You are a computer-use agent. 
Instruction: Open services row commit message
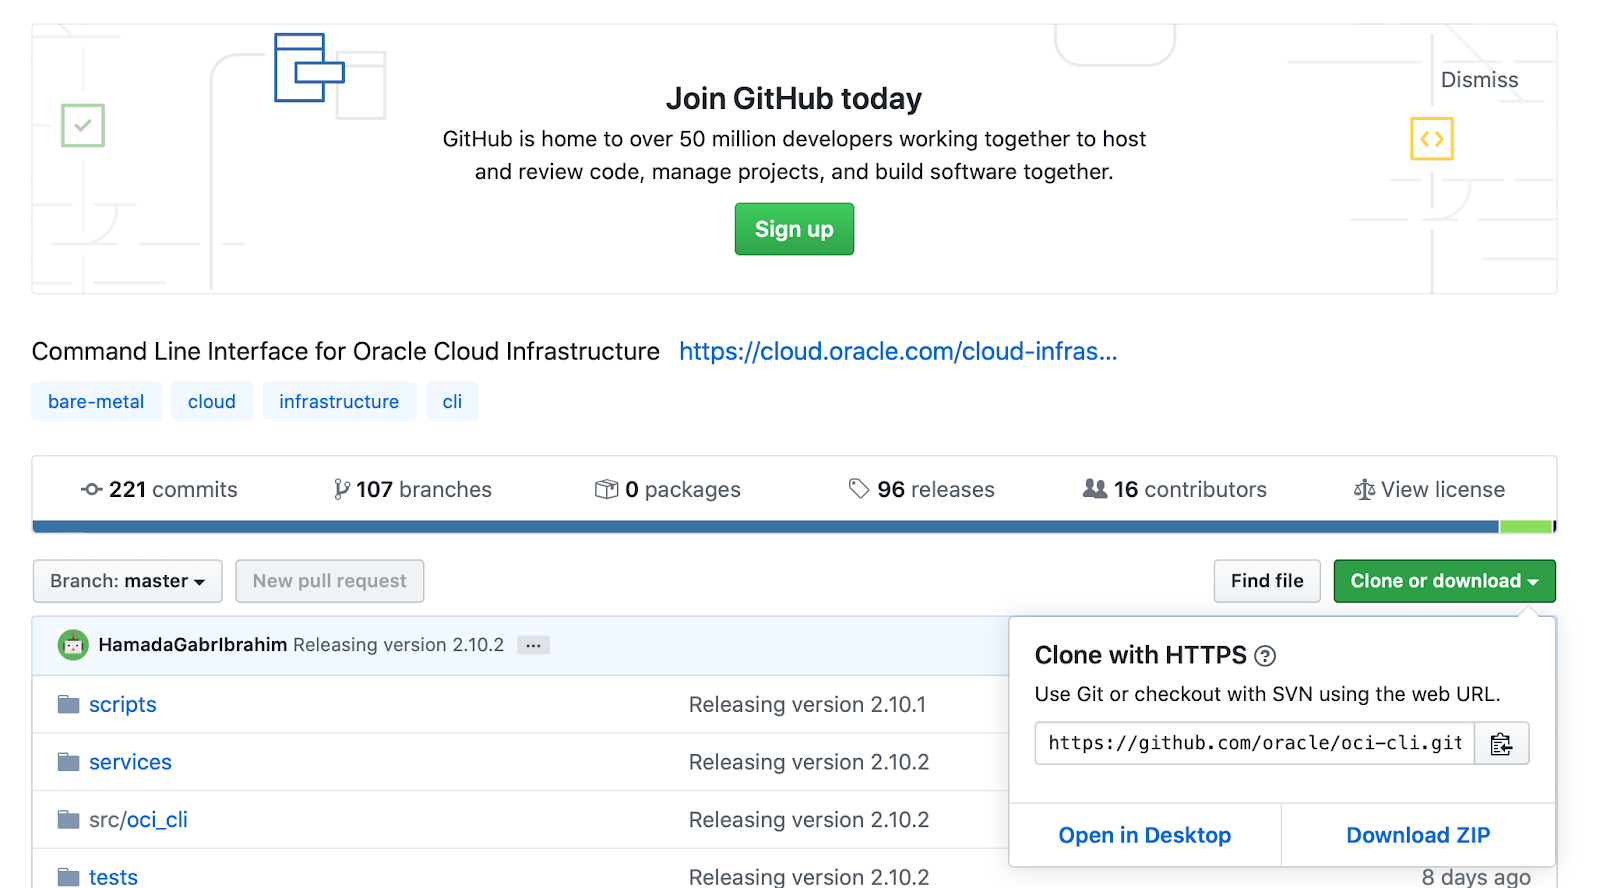pyautogui.click(x=809, y=762)
